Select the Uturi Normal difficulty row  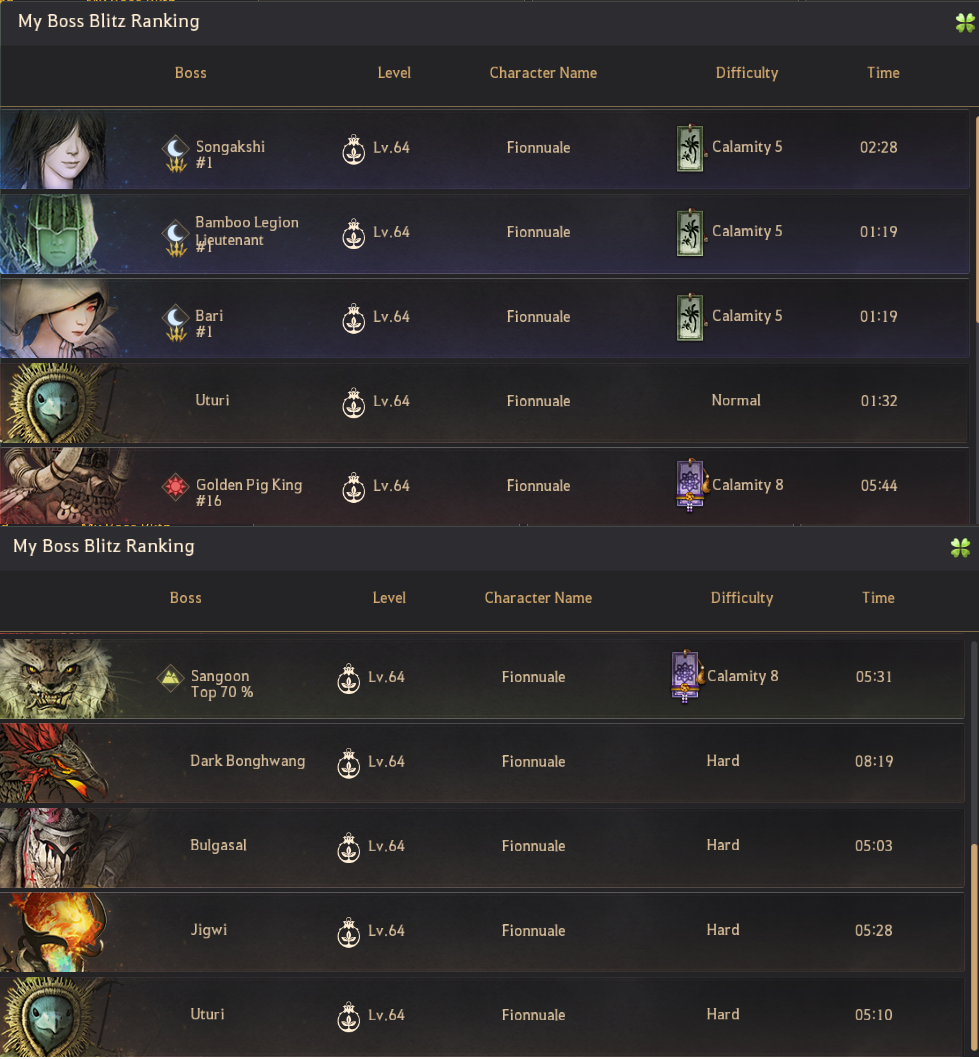[x=484, y=403]
